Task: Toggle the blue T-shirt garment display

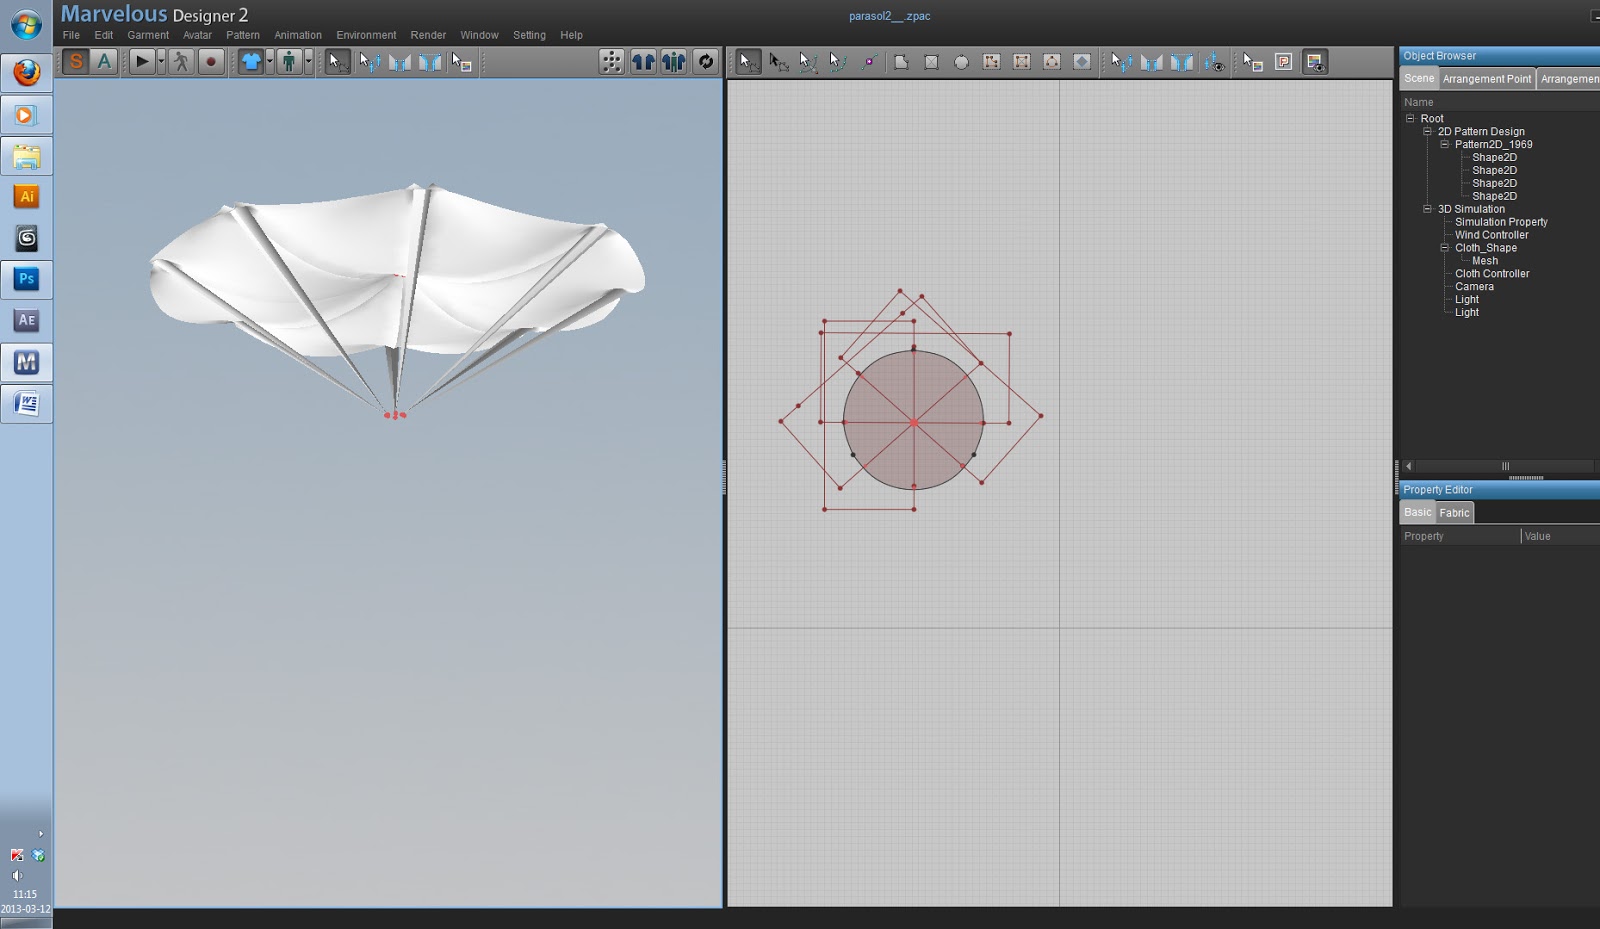Action: pos(251,62)
